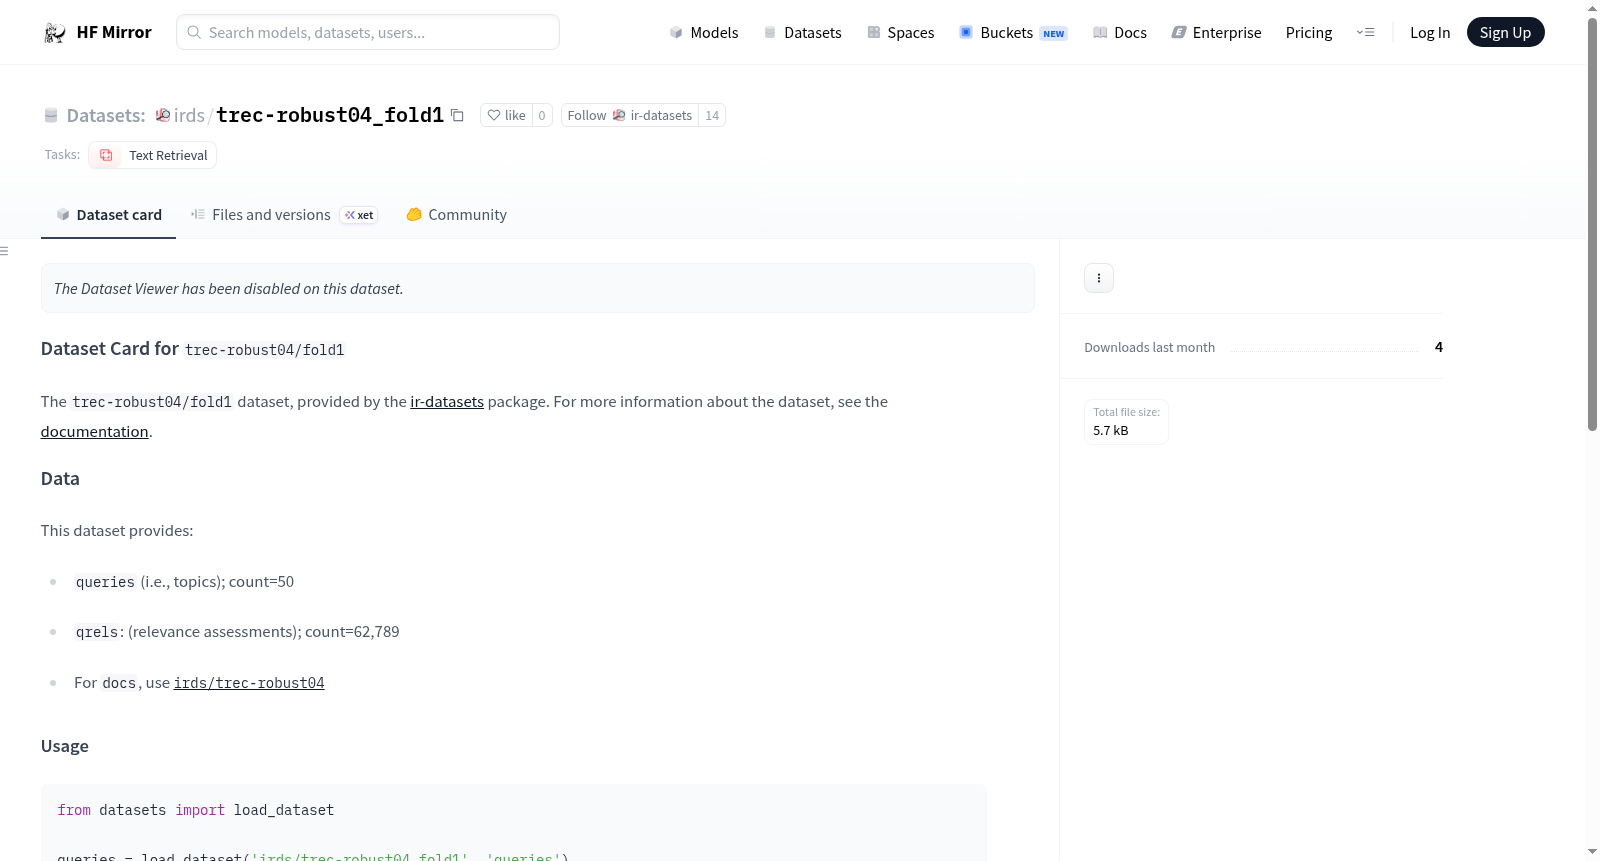The height and width of the screenshot is (861, 1600).
Task: Click the Datasets breadcrumb database icon
Action: click(x=51, y=116)
